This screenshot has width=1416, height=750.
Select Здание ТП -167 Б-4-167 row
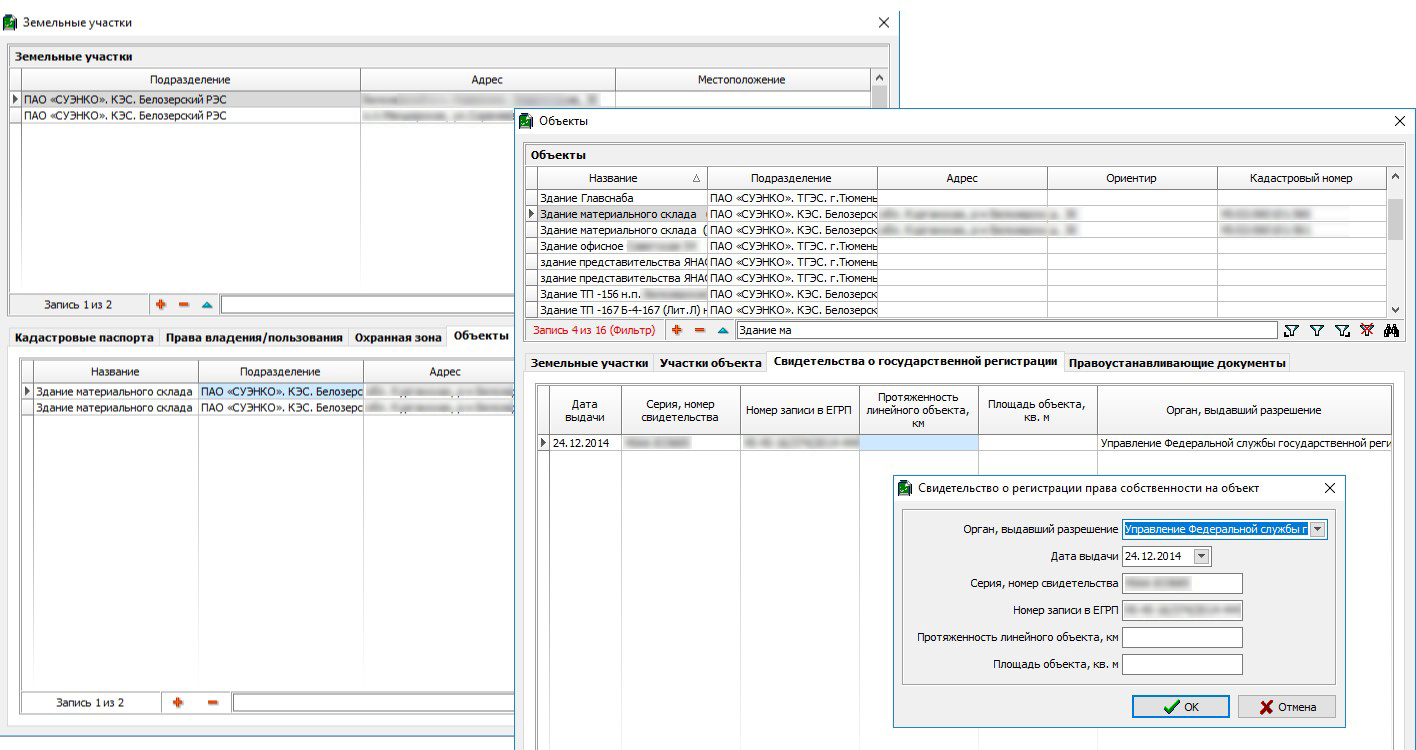click(x=957, y=310)
